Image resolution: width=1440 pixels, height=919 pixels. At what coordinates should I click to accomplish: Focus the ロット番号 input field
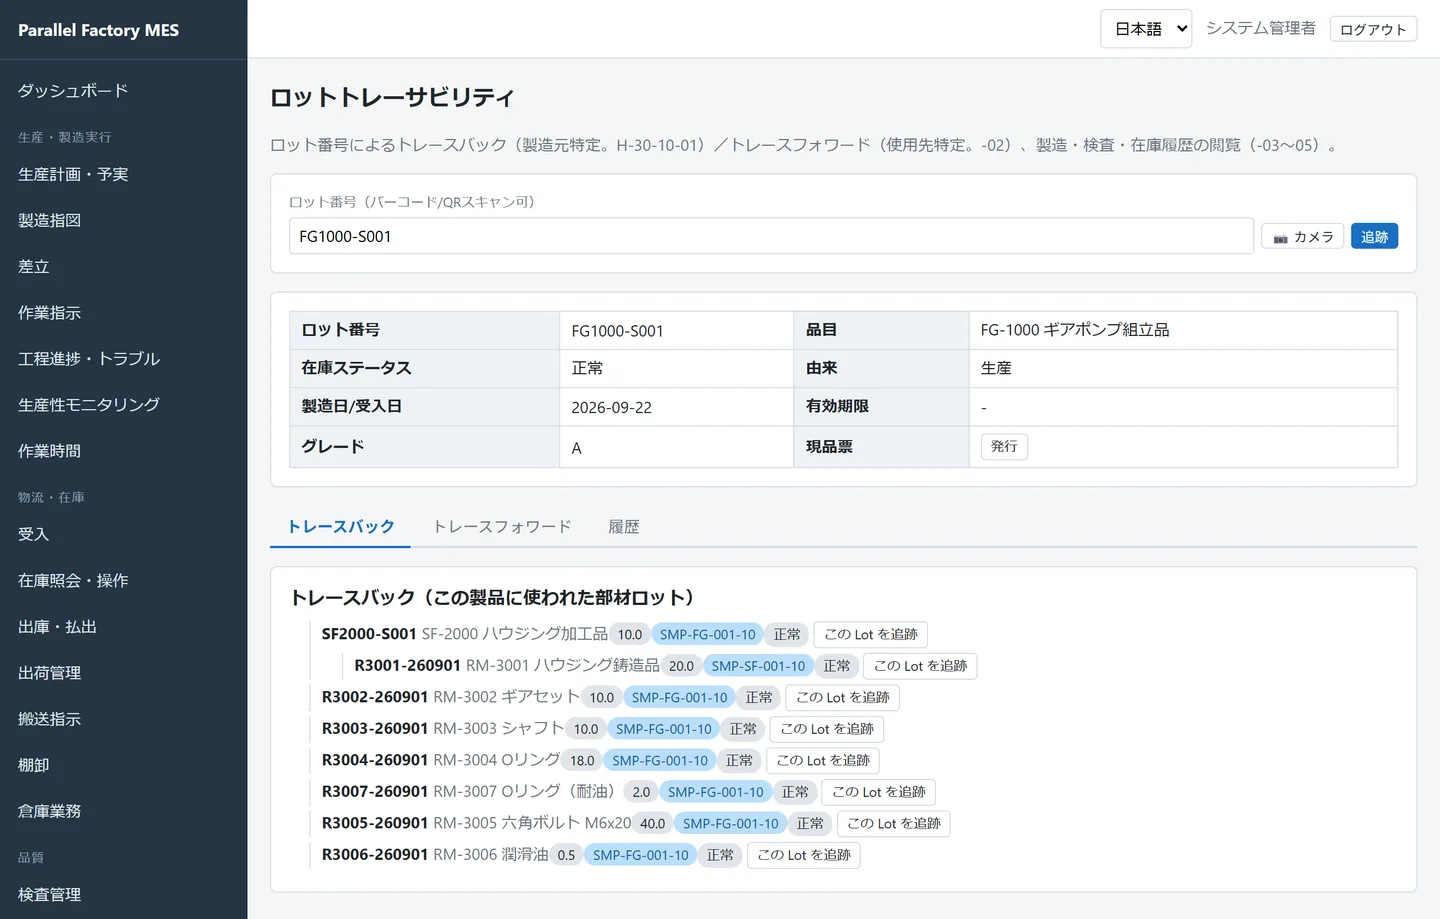tap(771, 236)
